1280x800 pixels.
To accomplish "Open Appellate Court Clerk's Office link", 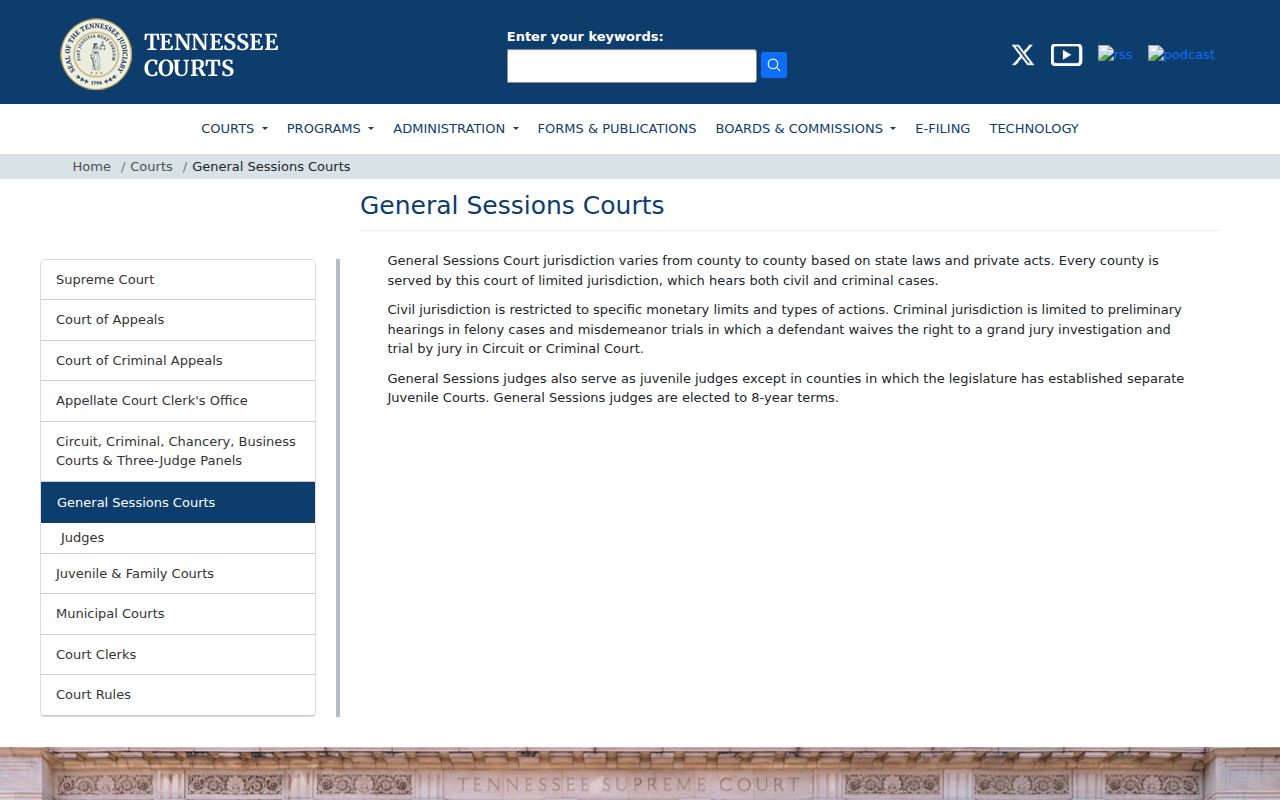I will tap(178, 401).
